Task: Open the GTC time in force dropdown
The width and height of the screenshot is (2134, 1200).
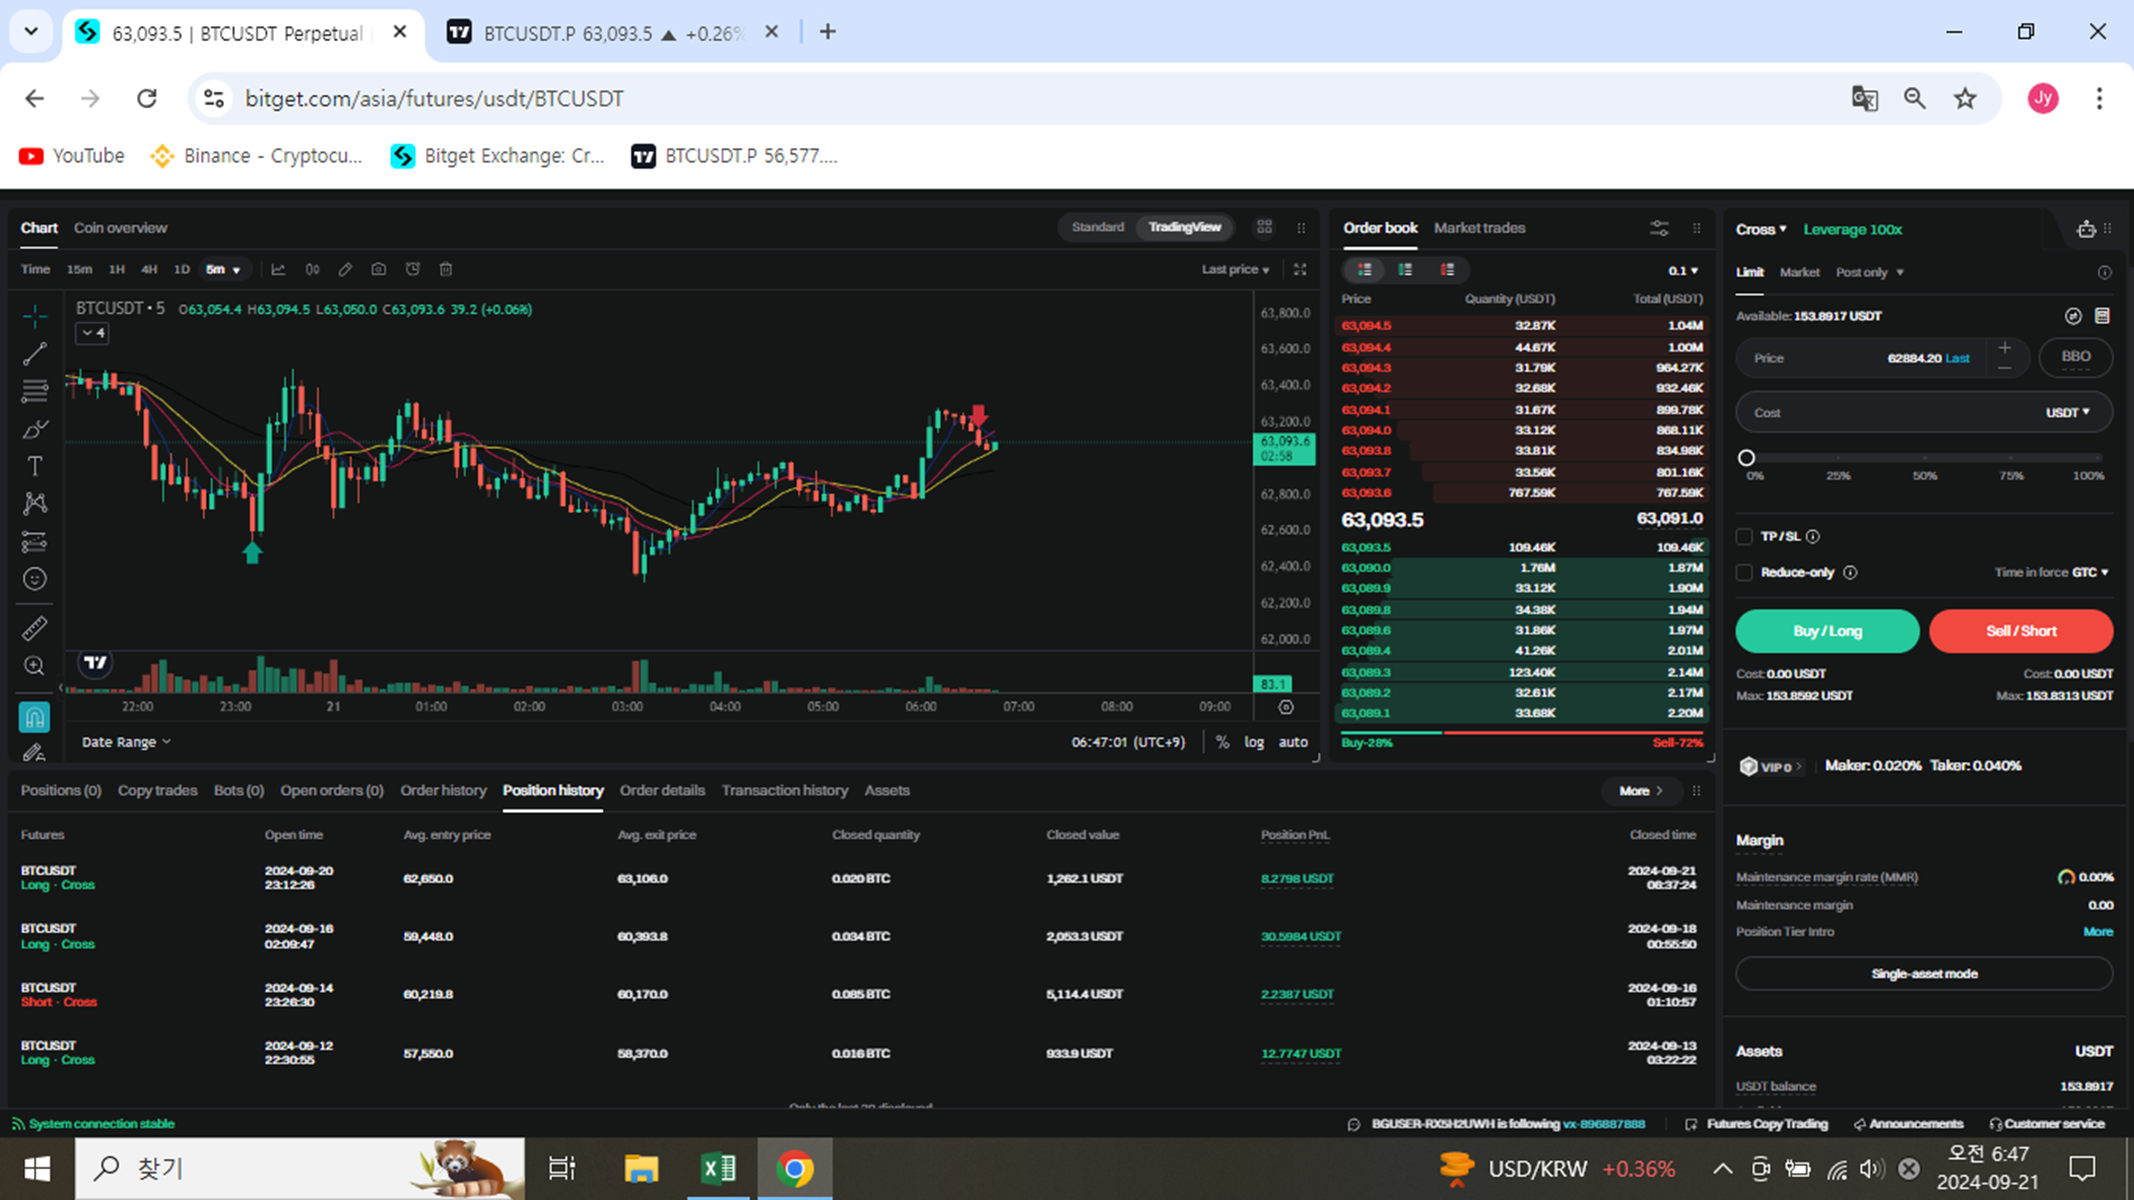Action: [x=2090, y=572]
